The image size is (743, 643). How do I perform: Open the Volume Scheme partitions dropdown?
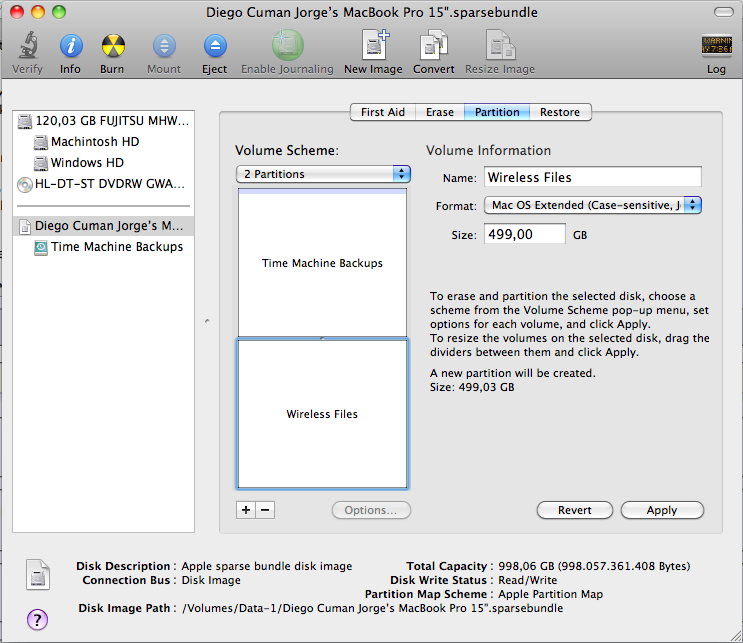click(323, 174)
